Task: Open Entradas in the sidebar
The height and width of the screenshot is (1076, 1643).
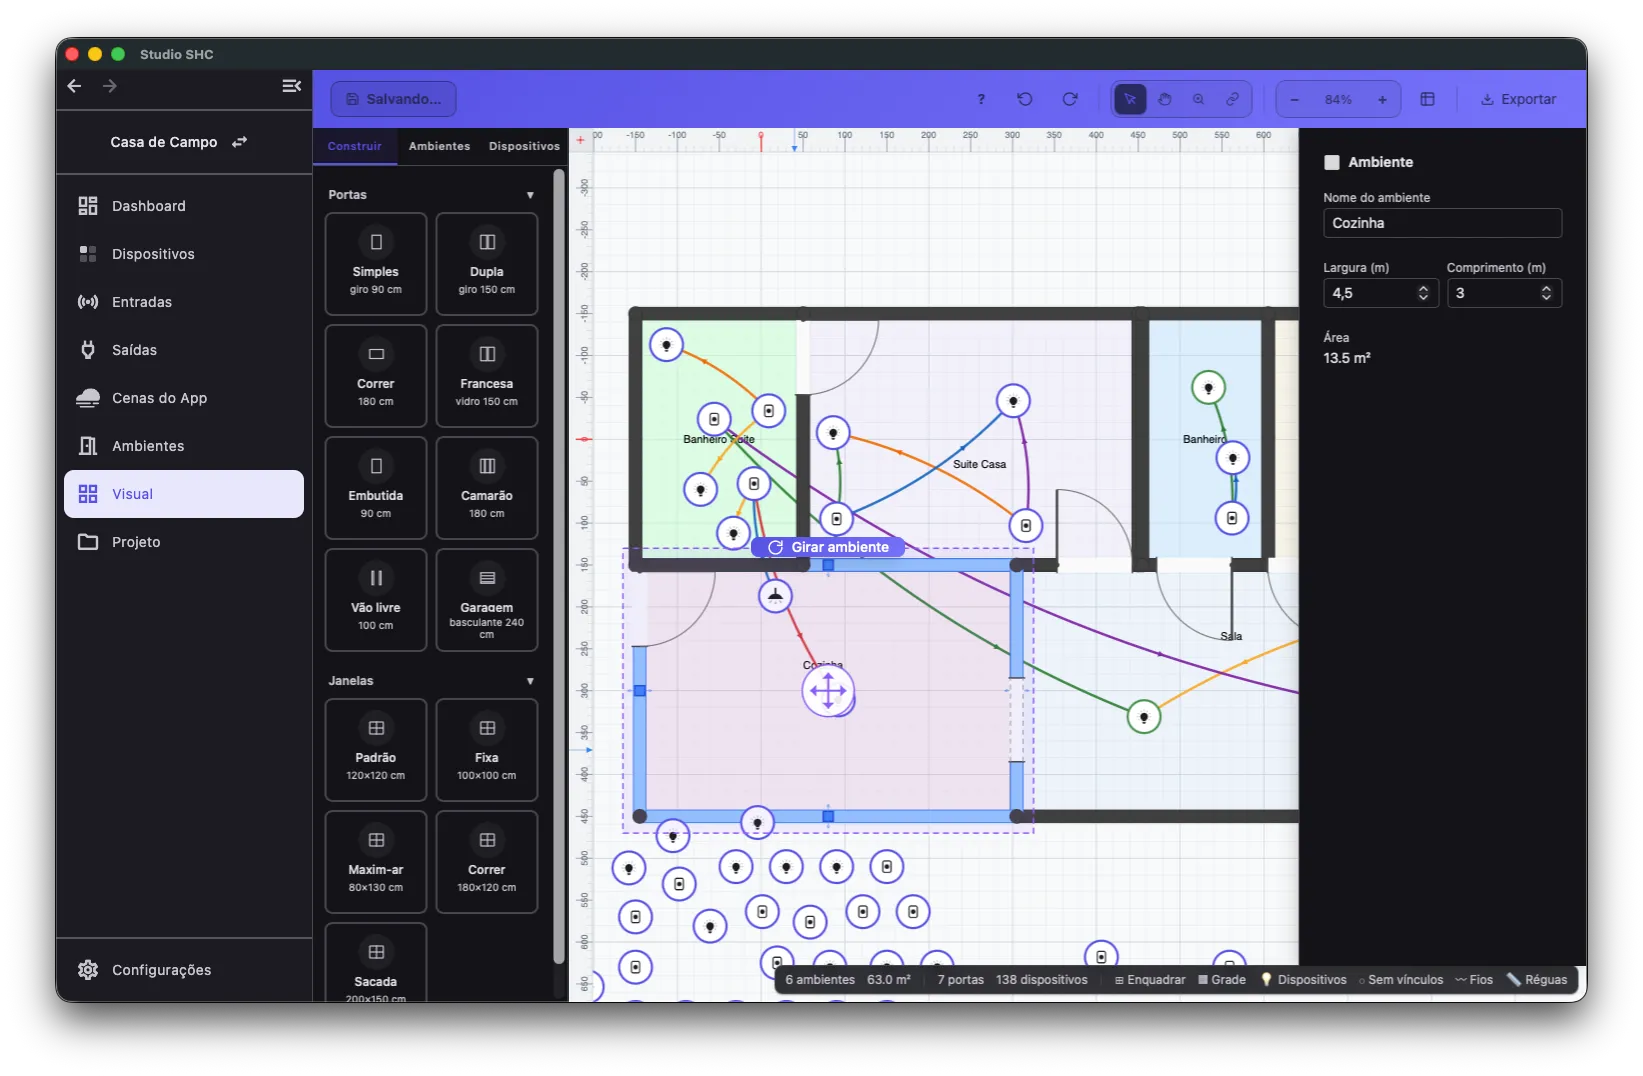Action: pos(184,302)
